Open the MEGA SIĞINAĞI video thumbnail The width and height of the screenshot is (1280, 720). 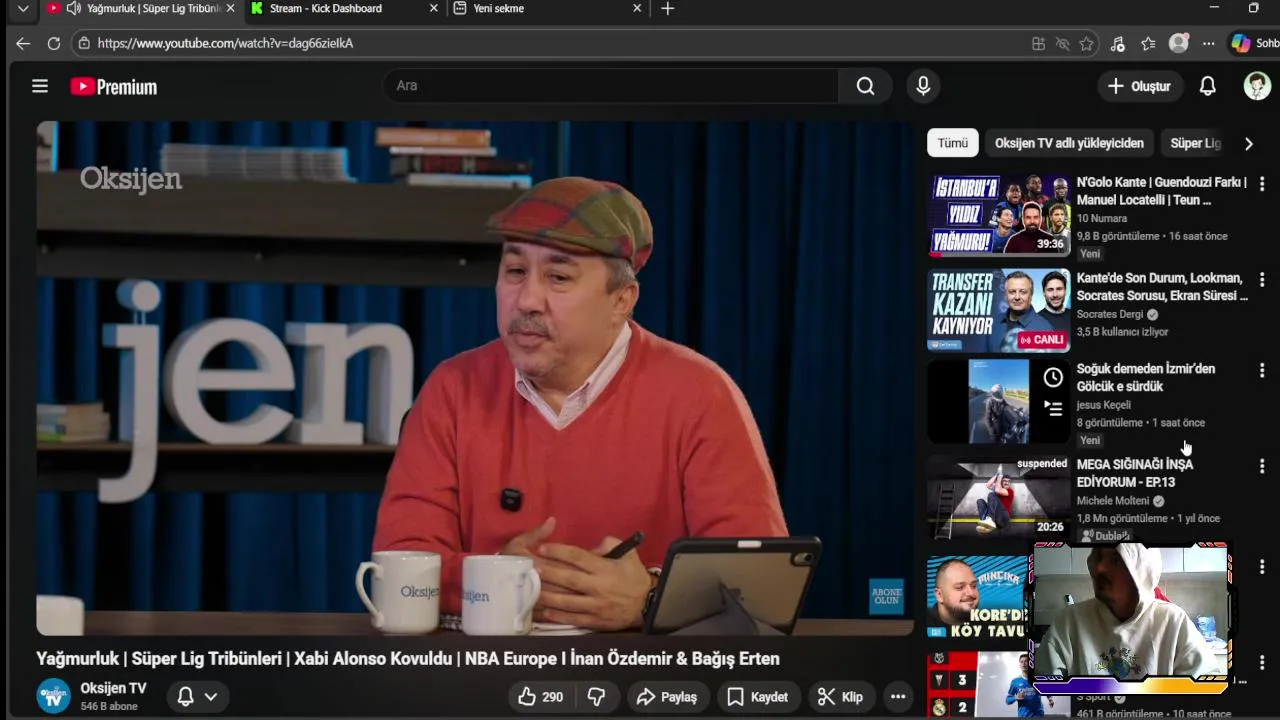998,497
